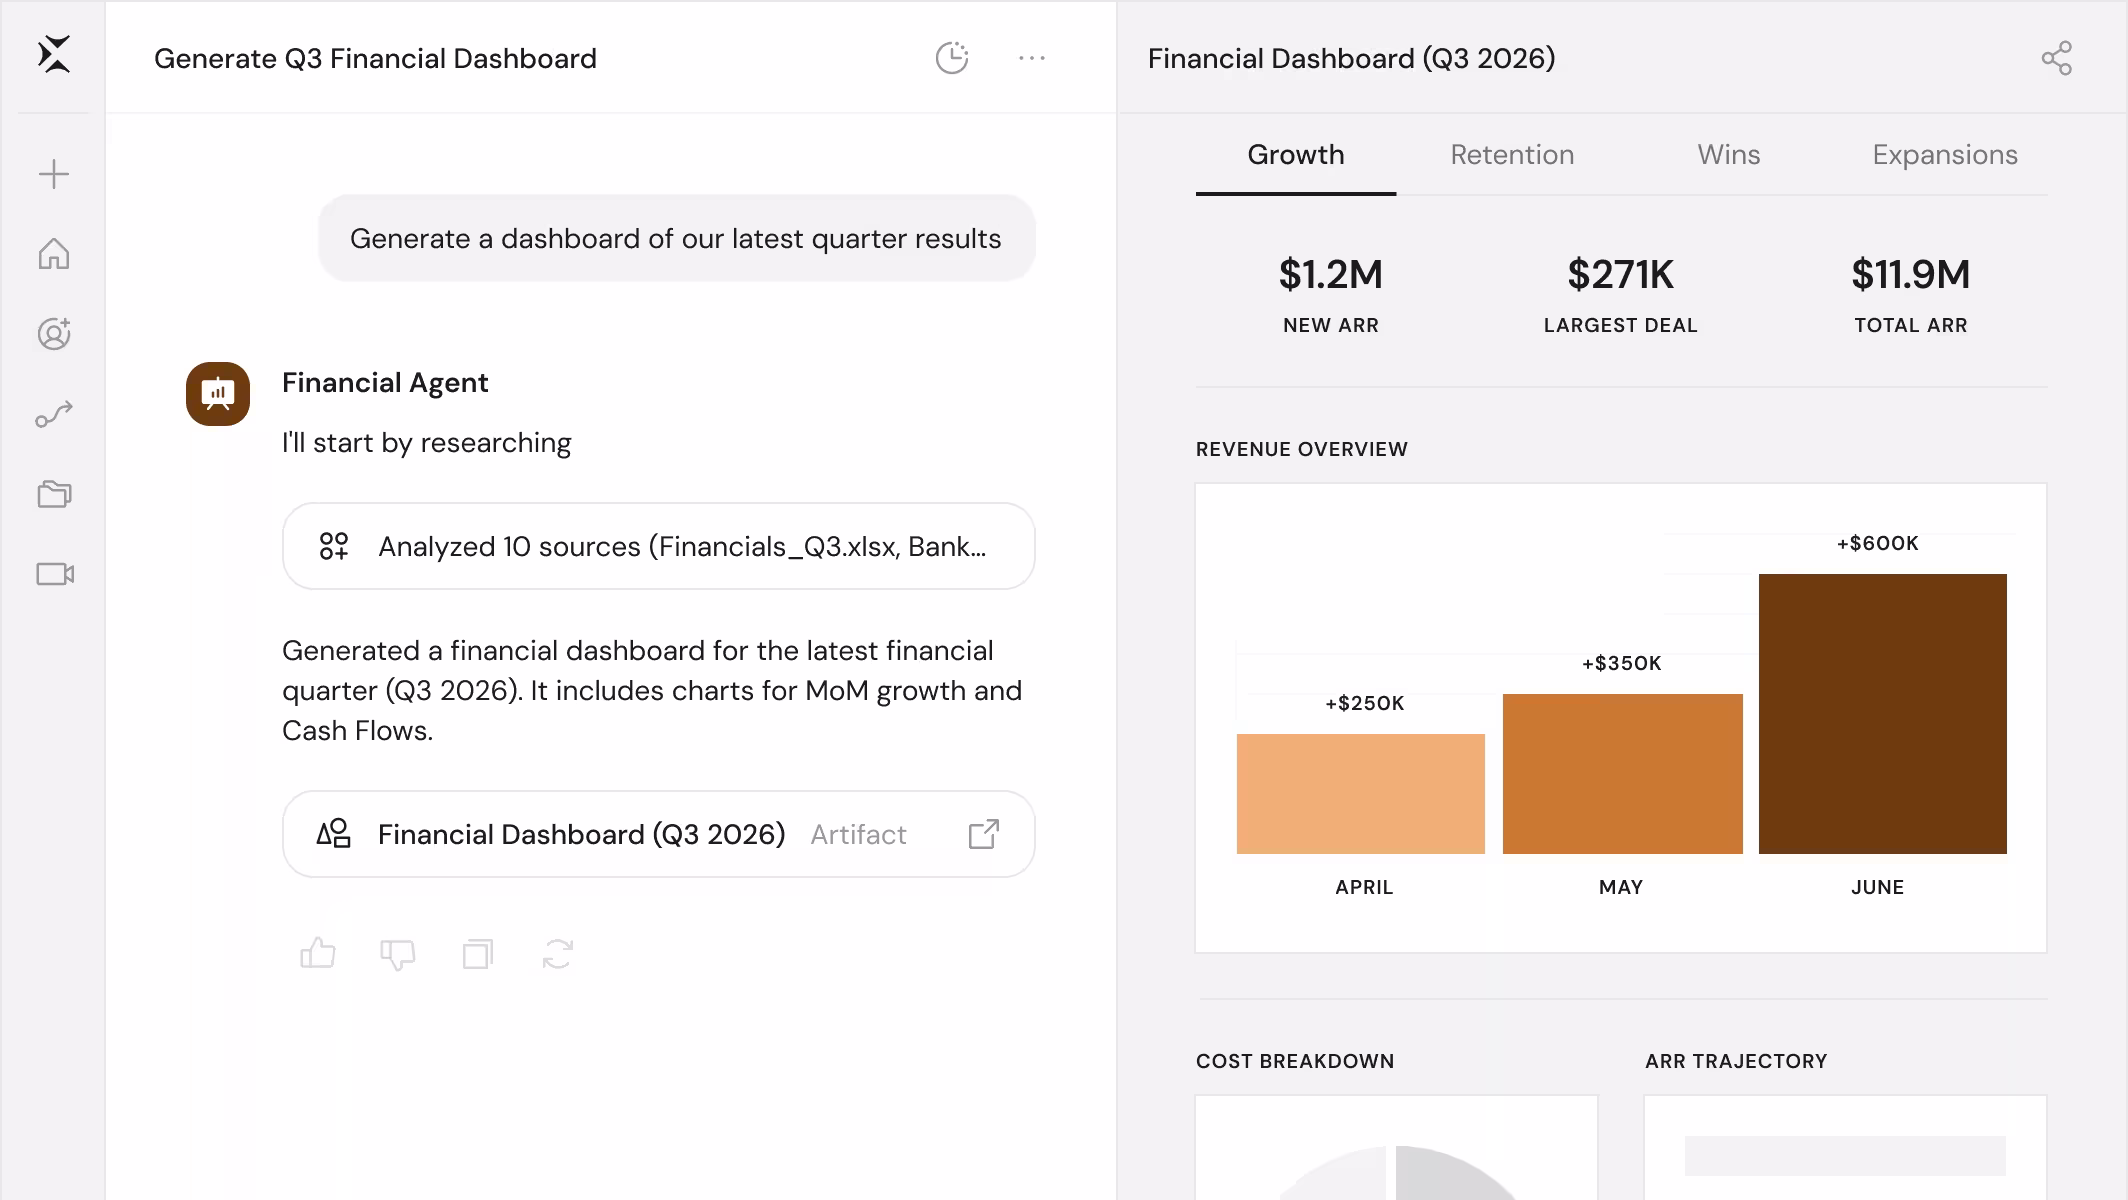Click the sources icon beside Analyzed 10 sources
Screen dimensions: 2128x1200
tap(334, 546)
